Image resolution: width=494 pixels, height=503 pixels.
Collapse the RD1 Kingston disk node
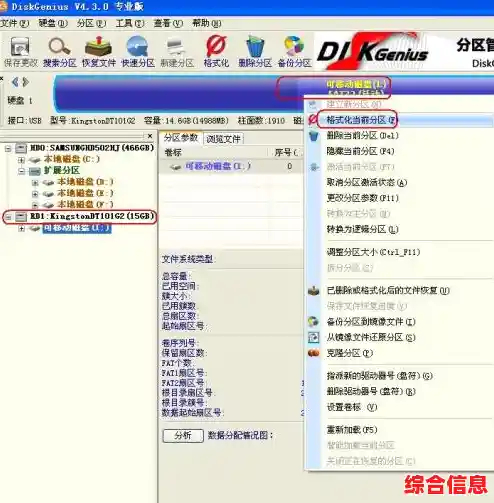coord(8,217)
